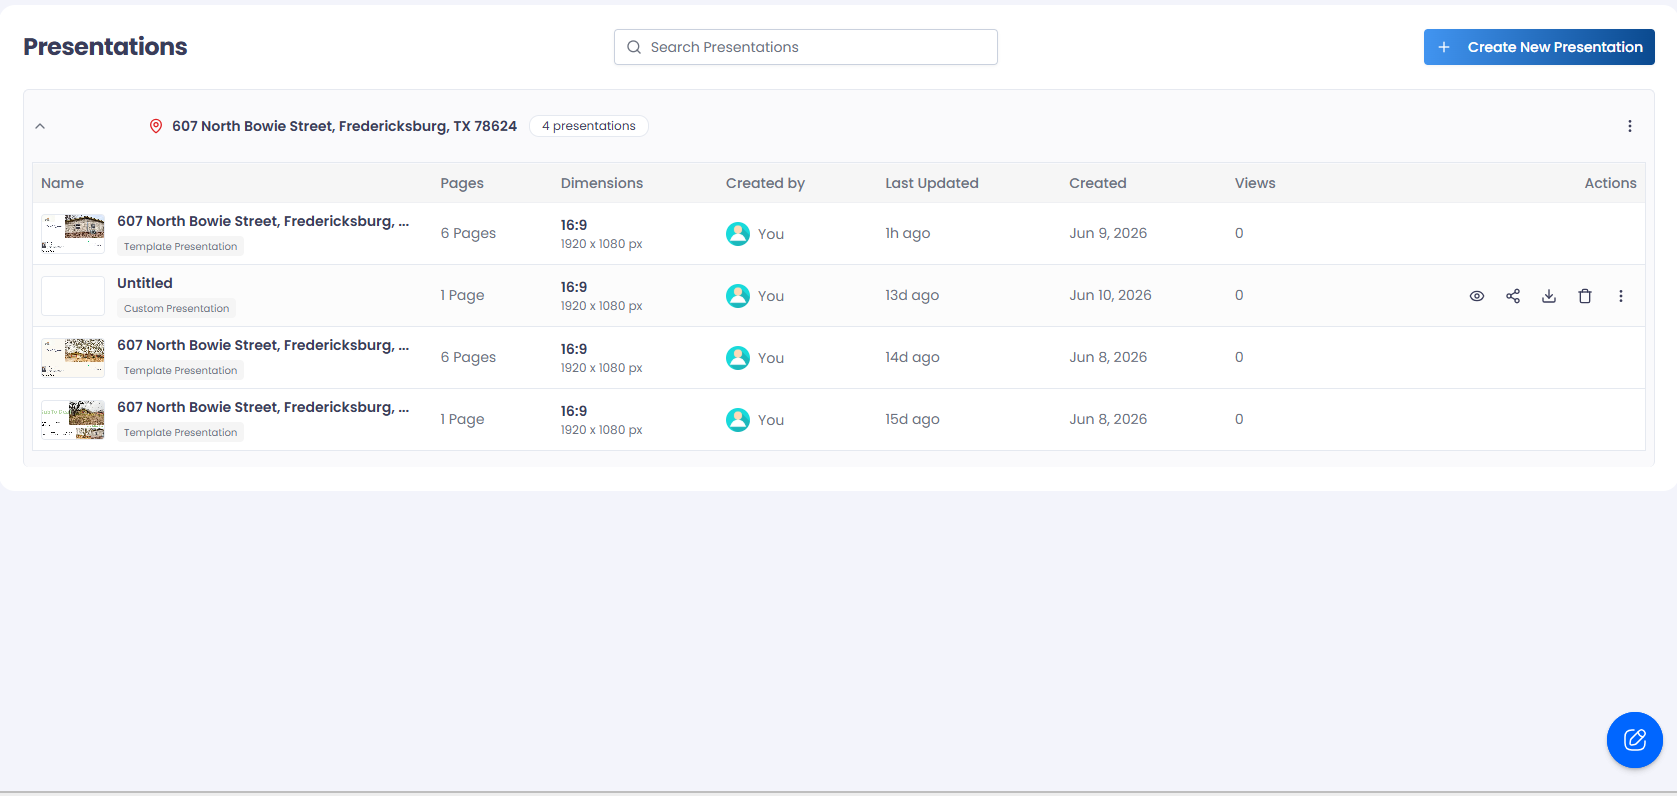Image resolution: width=1677 pixels, height=796 pixels.
Task: Click the Dimensions column header
Action: click(602, 183)
